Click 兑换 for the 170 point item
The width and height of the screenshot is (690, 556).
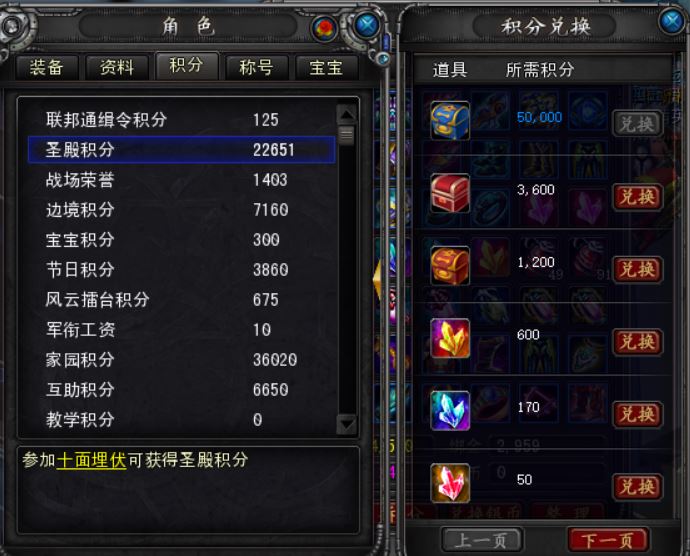[x=638, y=414]
